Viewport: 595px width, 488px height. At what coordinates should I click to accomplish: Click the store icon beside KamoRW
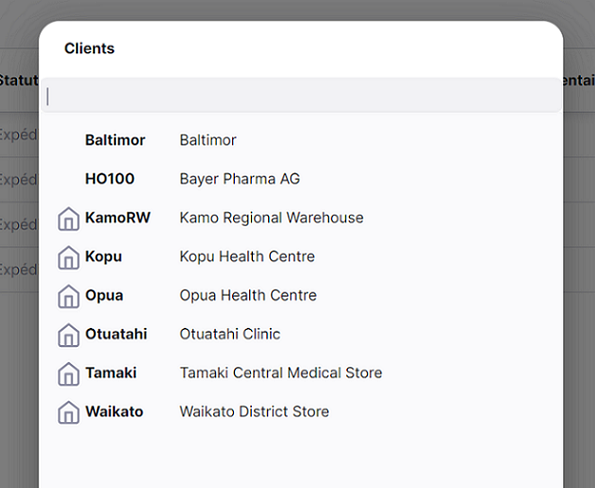point(69,219)
